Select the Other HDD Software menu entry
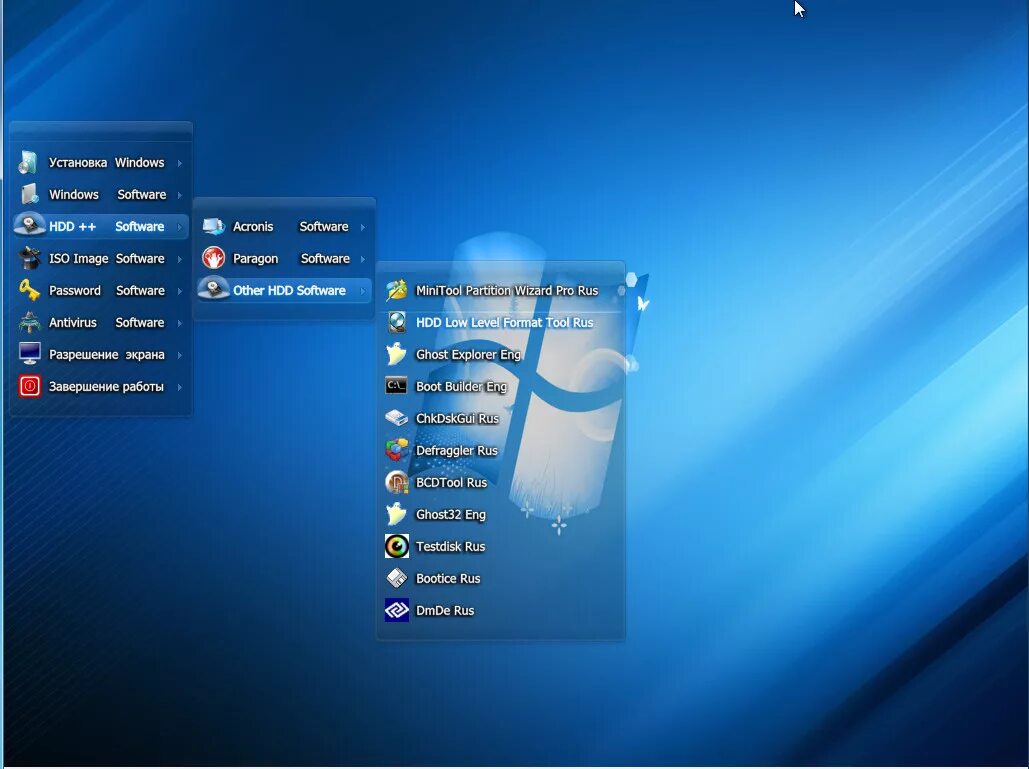This screenshot has height=769, width=1029. pos(283,290)
